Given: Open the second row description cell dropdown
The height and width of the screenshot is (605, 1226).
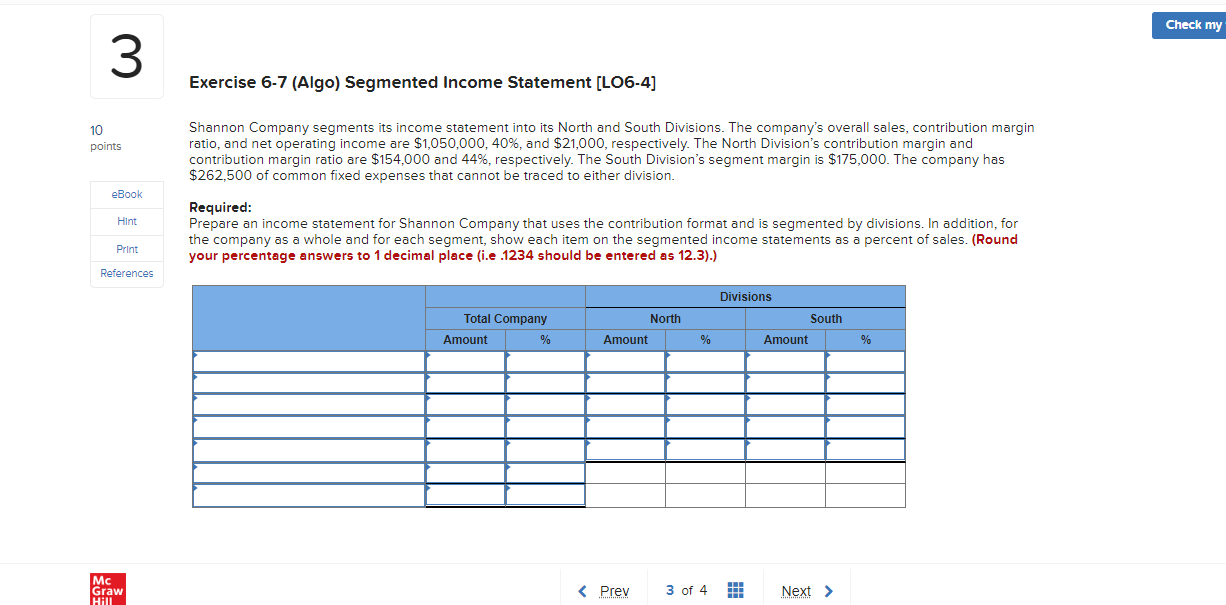Looking at the screenshot, I should tap(308, 383).
